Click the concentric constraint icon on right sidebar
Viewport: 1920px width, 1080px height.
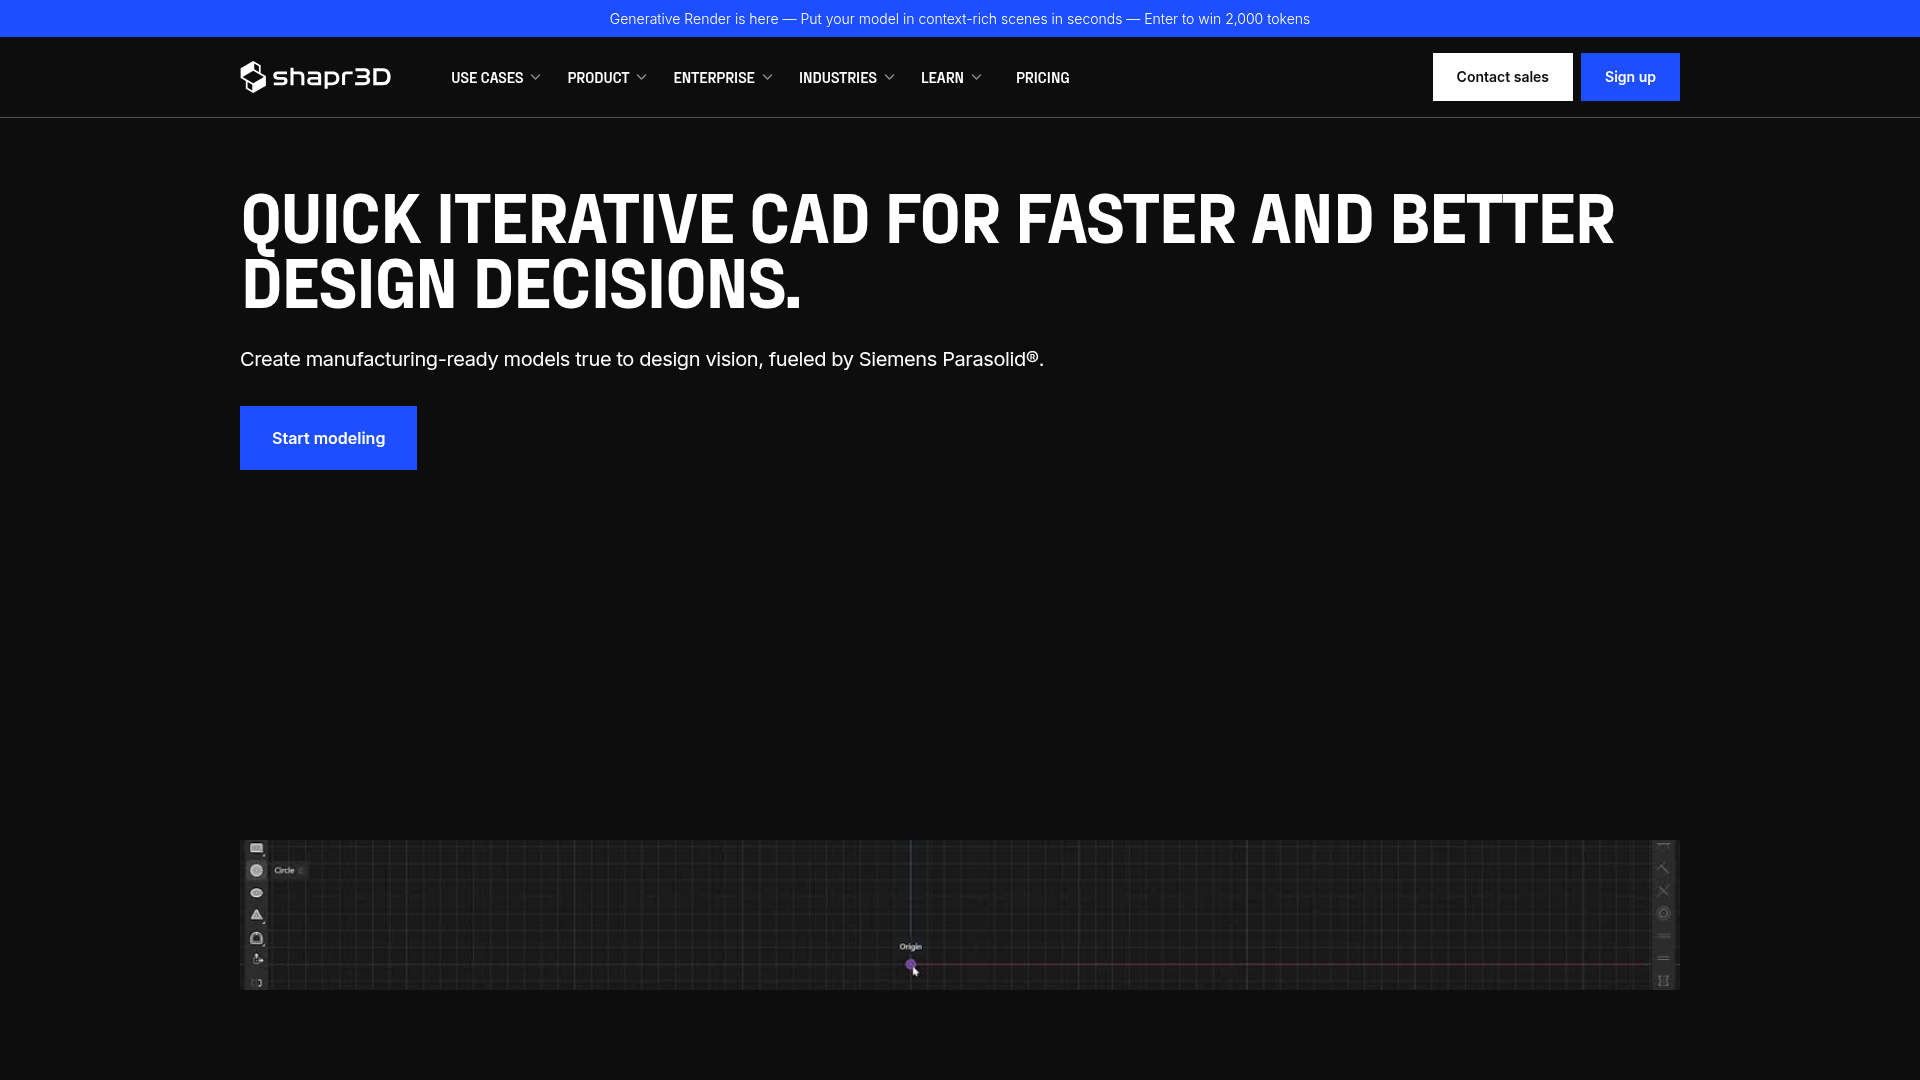[x=1663, y=912]
